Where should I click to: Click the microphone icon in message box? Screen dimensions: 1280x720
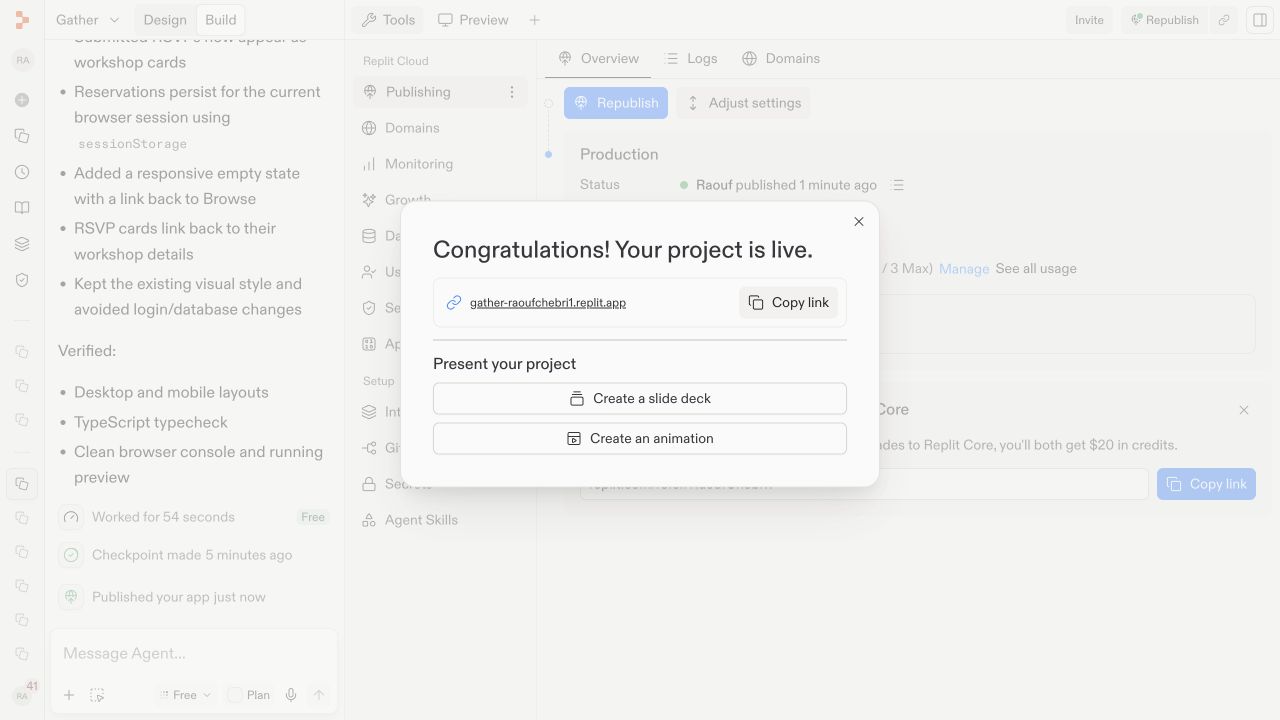click(x=291, y=695)
